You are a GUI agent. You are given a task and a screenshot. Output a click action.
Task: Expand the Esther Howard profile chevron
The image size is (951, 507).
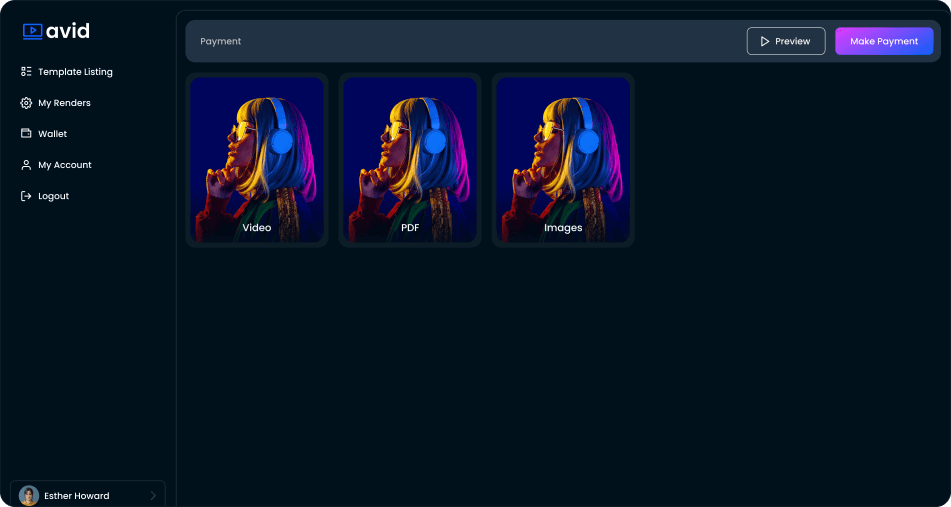(153, 496)
